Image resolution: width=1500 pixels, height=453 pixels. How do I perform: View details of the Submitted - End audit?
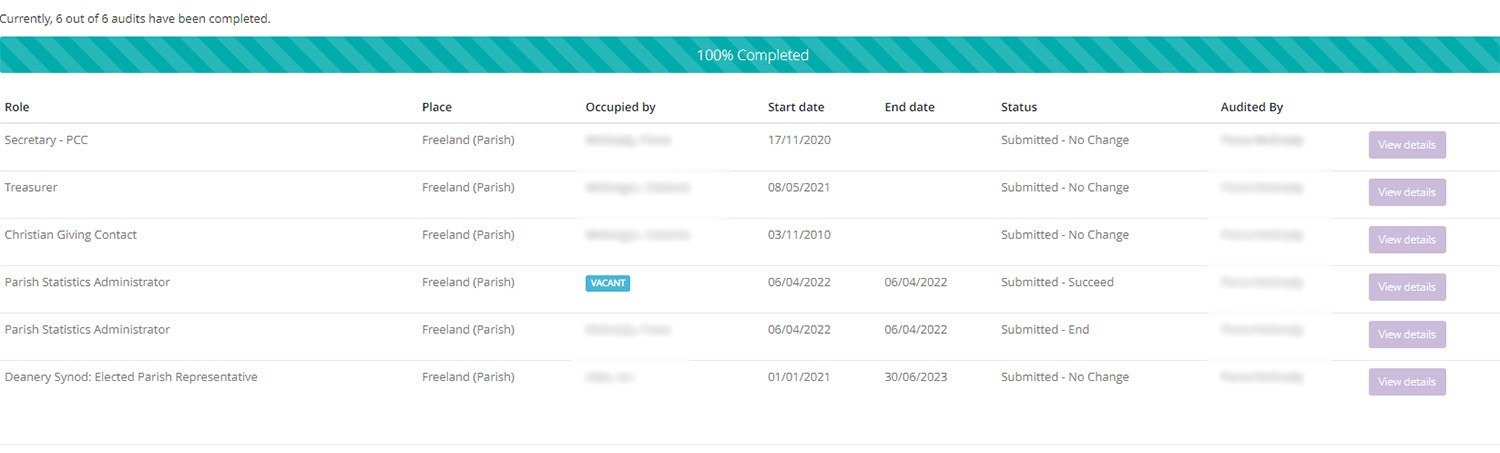(x=1406, y=334)
